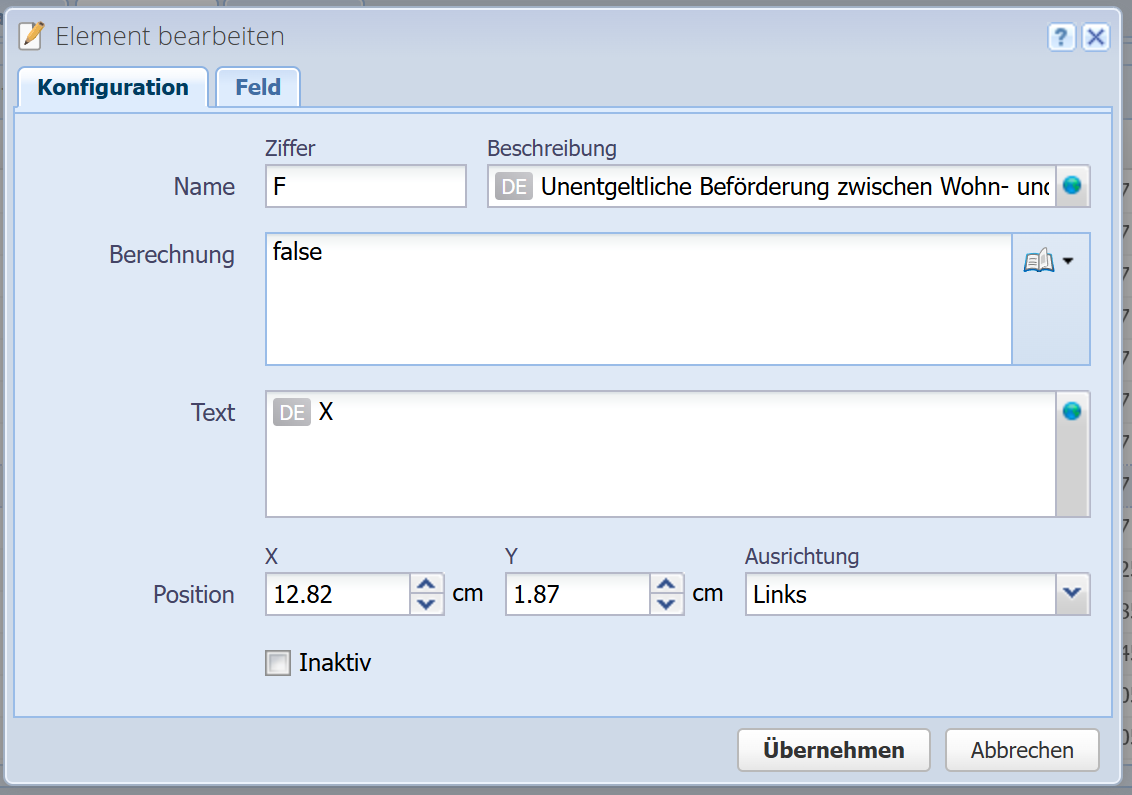
Task: Click the Abbrechen button
Action: [1021, 750]
